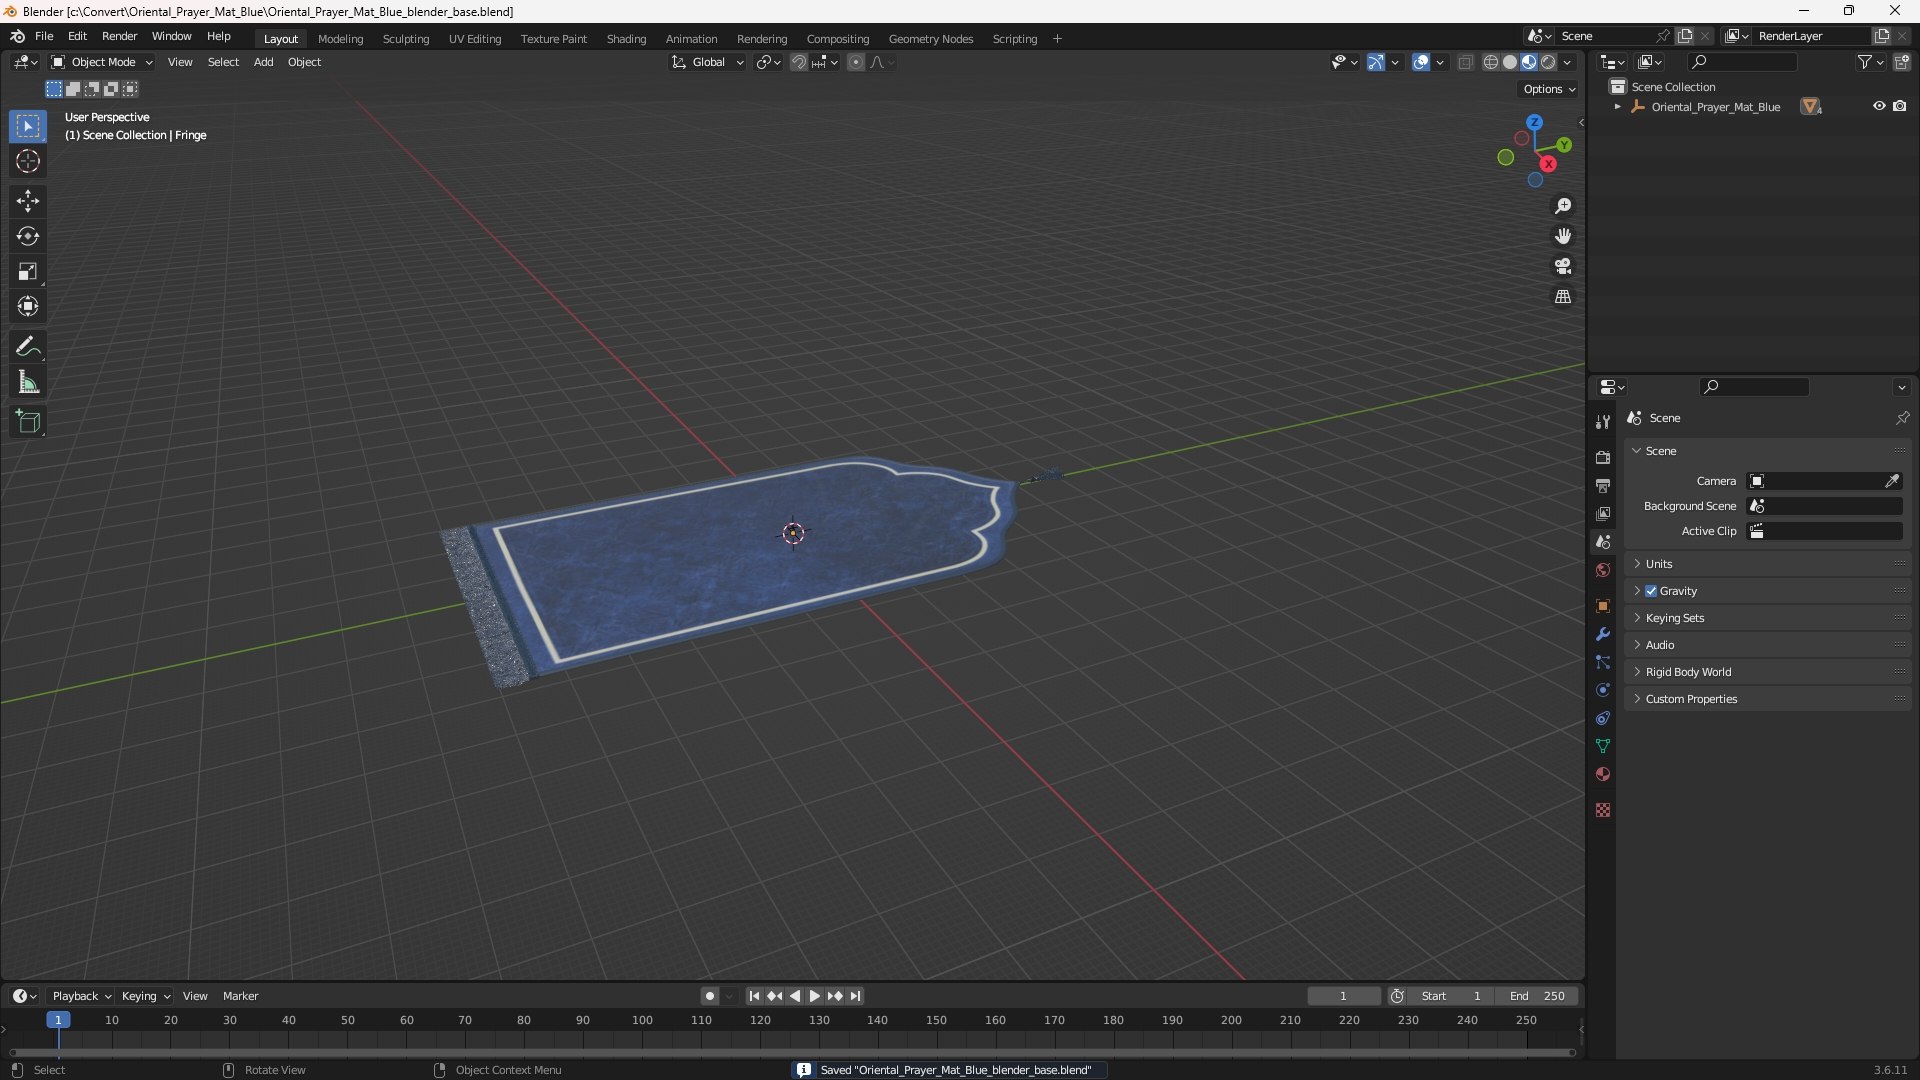Toggle X-ray display mode

tap(1466, 62)
